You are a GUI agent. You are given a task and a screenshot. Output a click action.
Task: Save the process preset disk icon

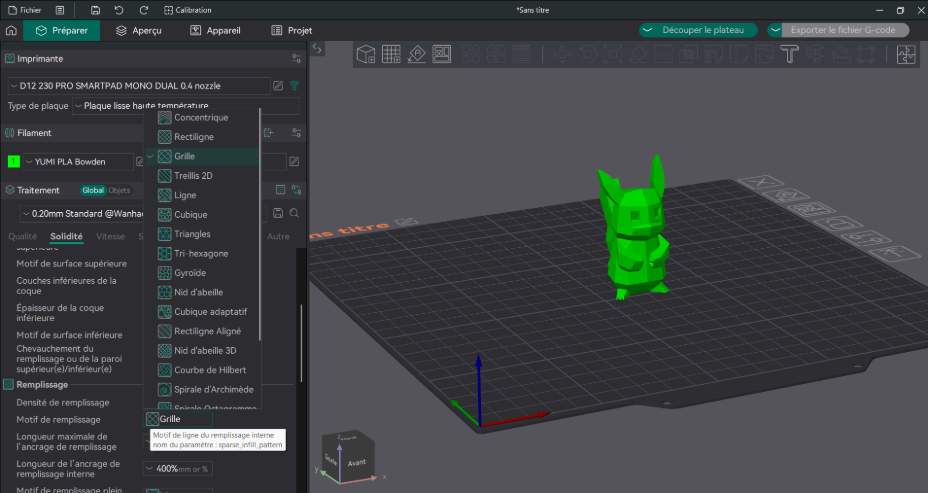[x=278, y=213]
